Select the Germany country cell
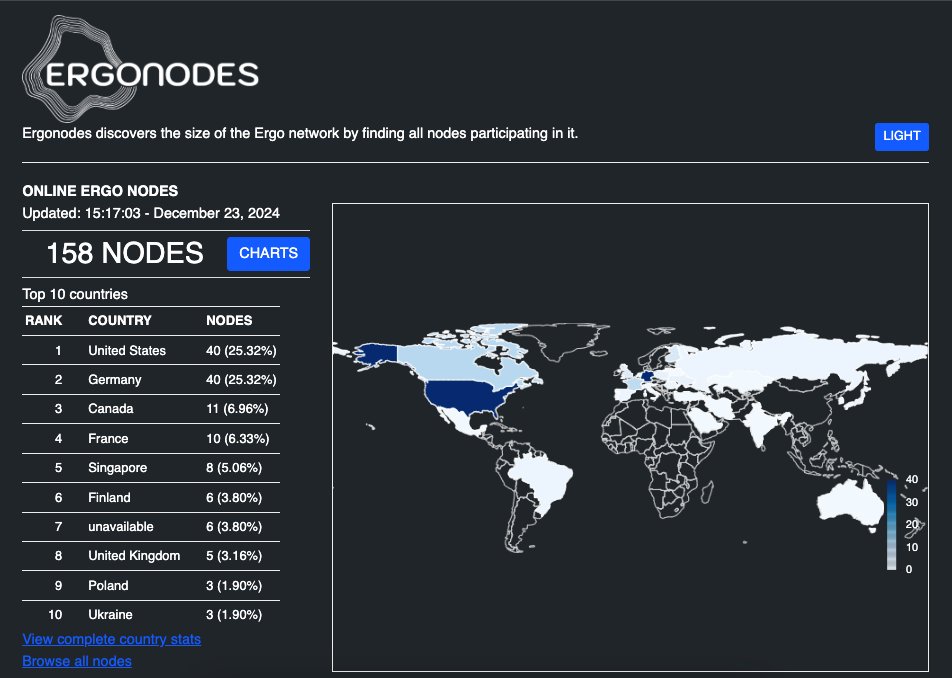 click(x=115, y=380)
